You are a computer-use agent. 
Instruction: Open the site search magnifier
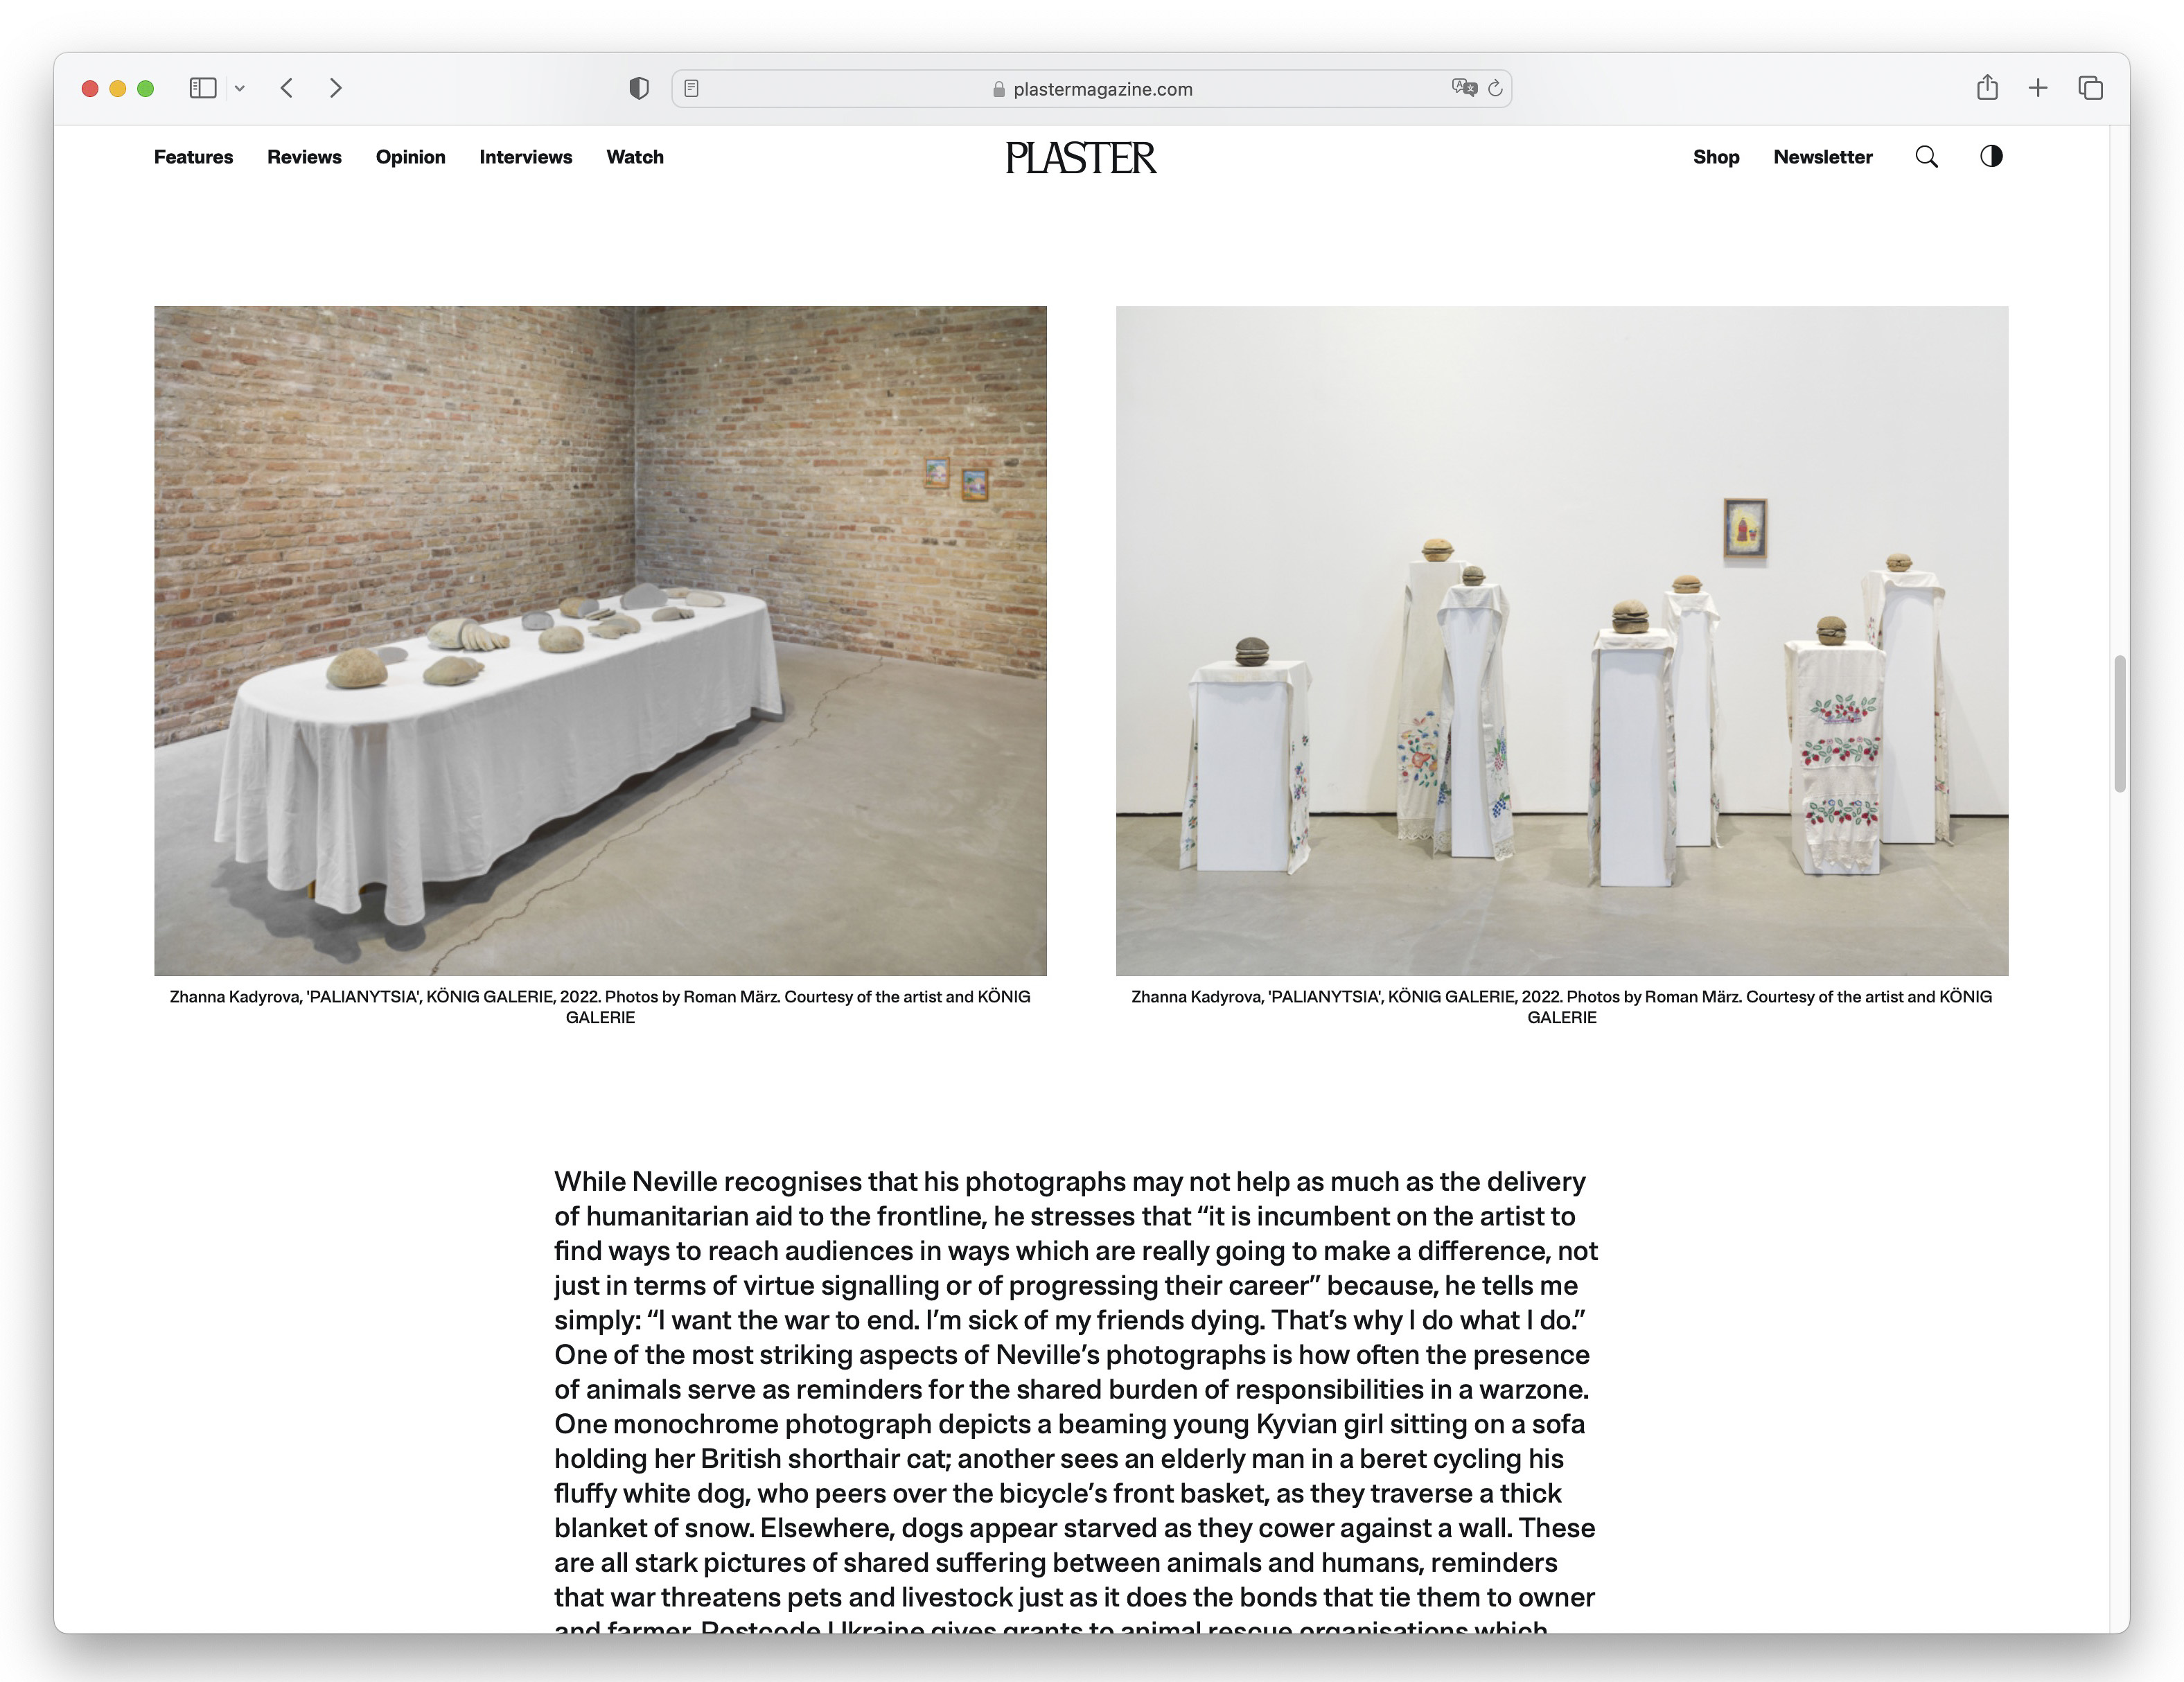click(x=1926, y=157)
